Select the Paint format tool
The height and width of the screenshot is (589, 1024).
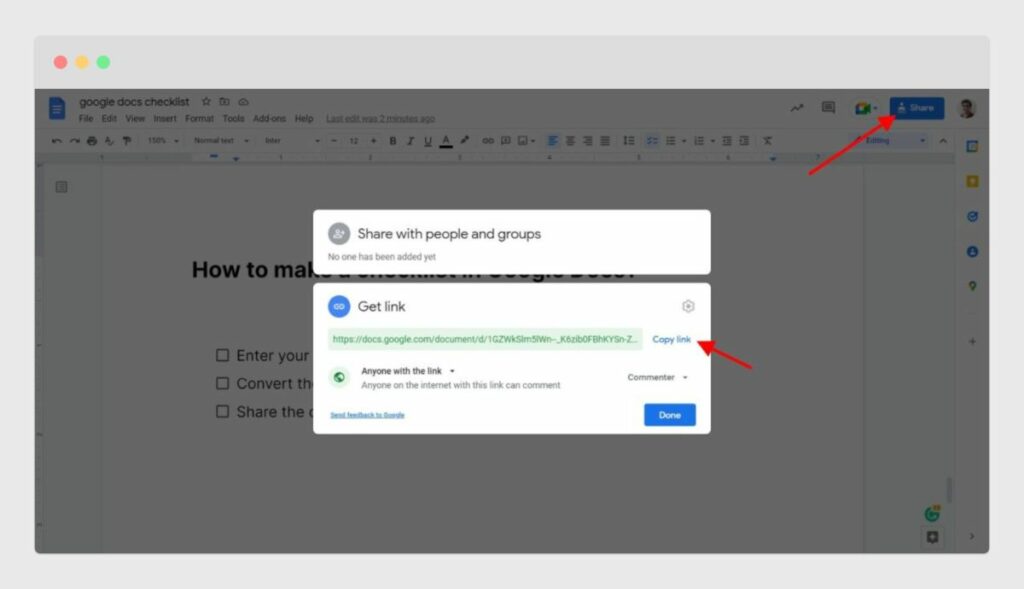point(126,140)
